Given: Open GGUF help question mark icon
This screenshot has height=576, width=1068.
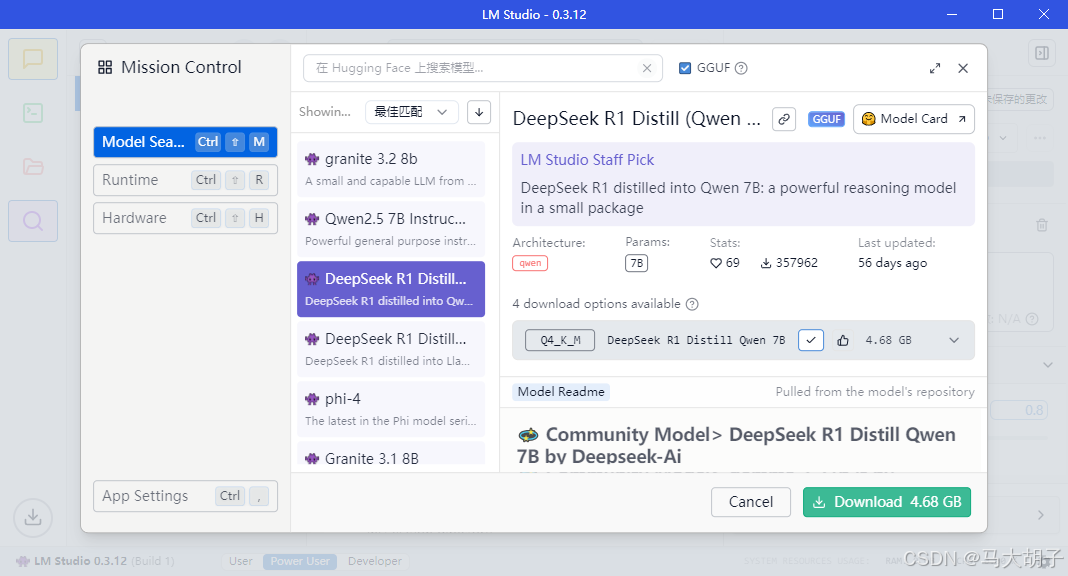Looking at the screenshot, I should 741,68.
